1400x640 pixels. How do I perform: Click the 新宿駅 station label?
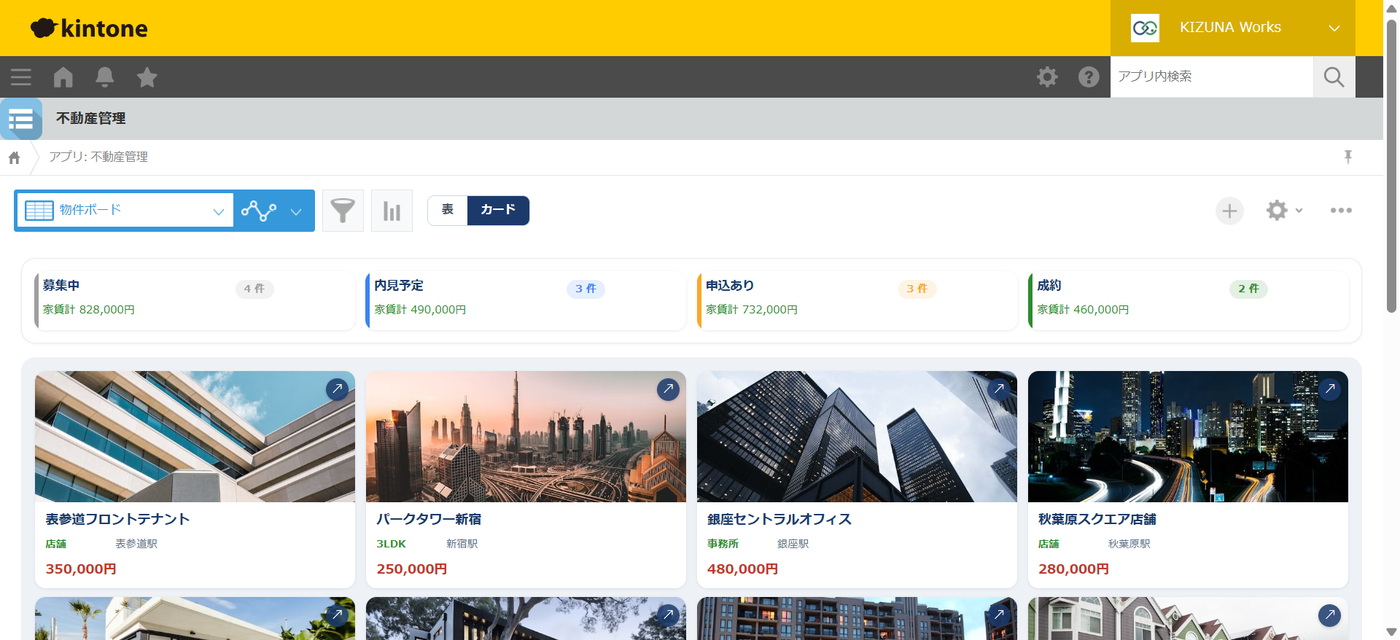point(462,544)
